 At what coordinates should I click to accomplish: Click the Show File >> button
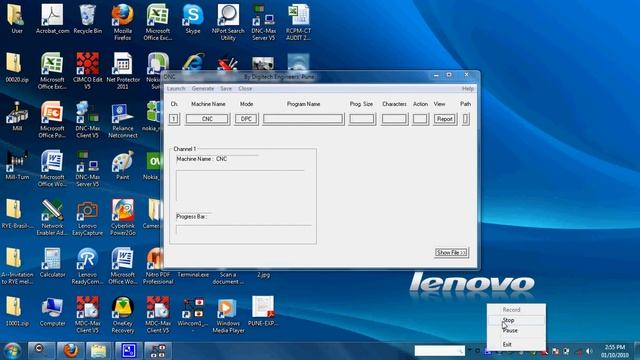[451, 253]
